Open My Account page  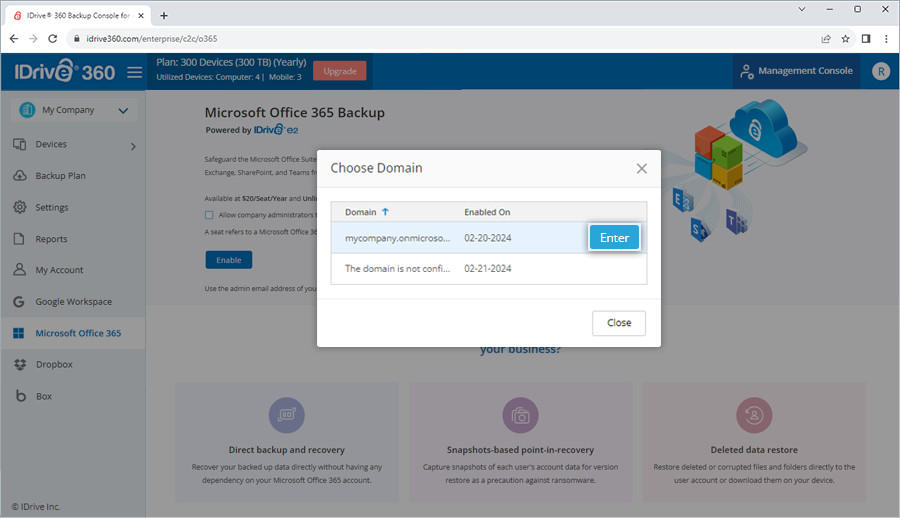click(x=59, y=270)
